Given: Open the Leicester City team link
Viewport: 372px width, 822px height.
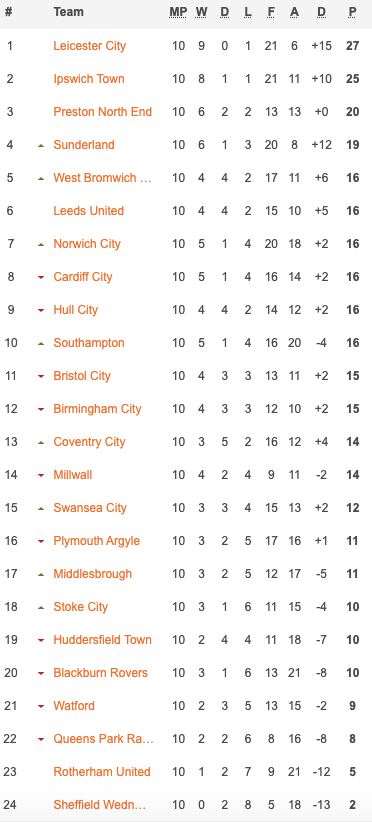Looking at the screenshot, I should coord(90,46).
